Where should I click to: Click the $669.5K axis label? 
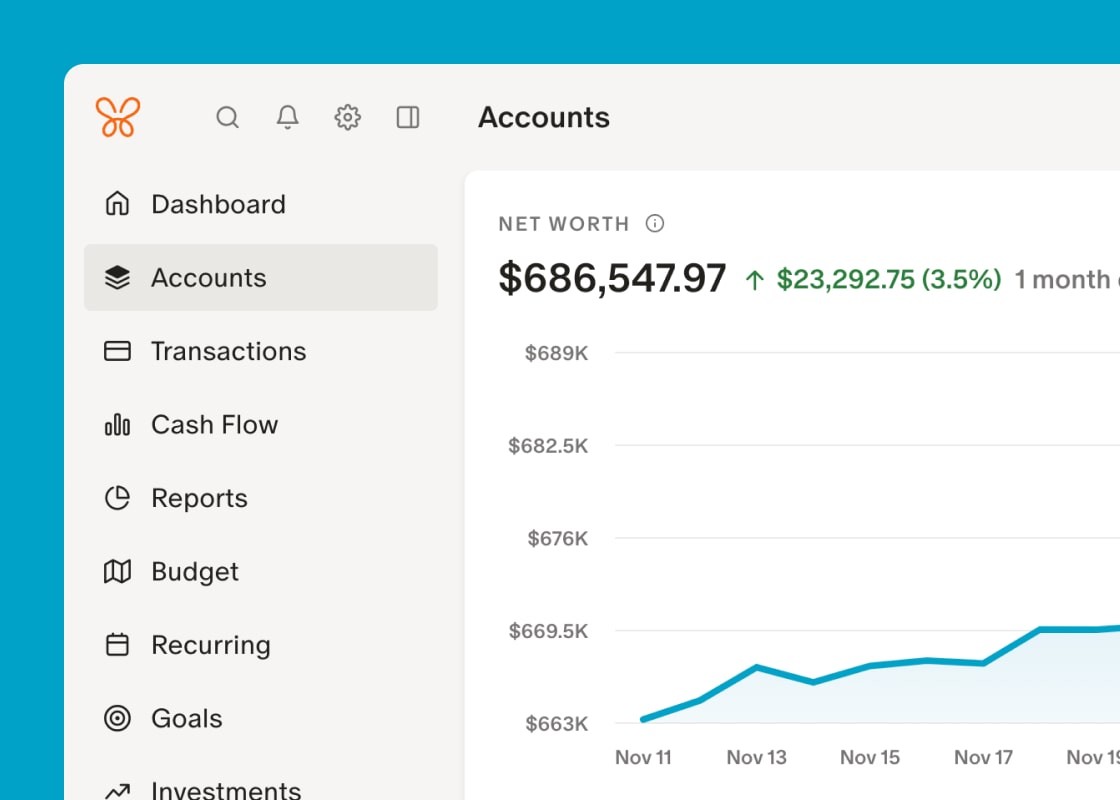point(548,631)
